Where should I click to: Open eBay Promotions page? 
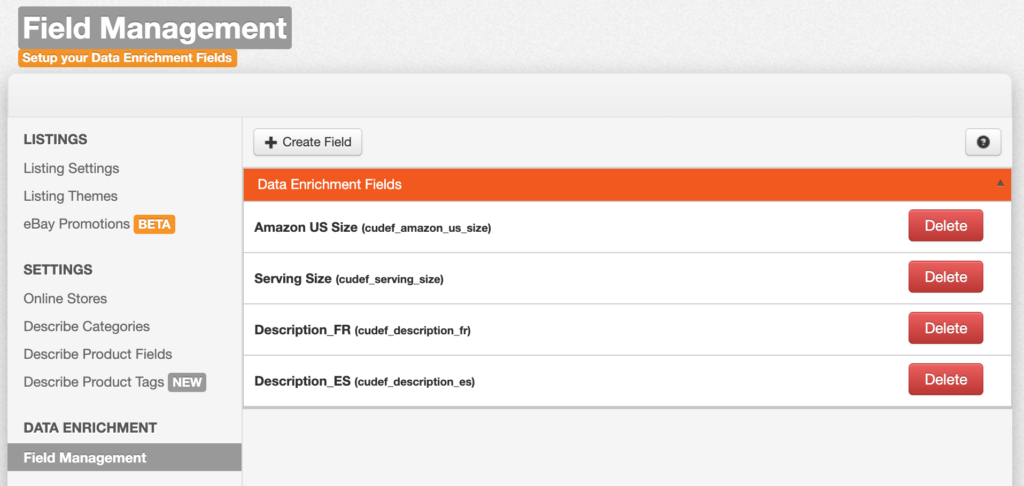tap(76, 224)
